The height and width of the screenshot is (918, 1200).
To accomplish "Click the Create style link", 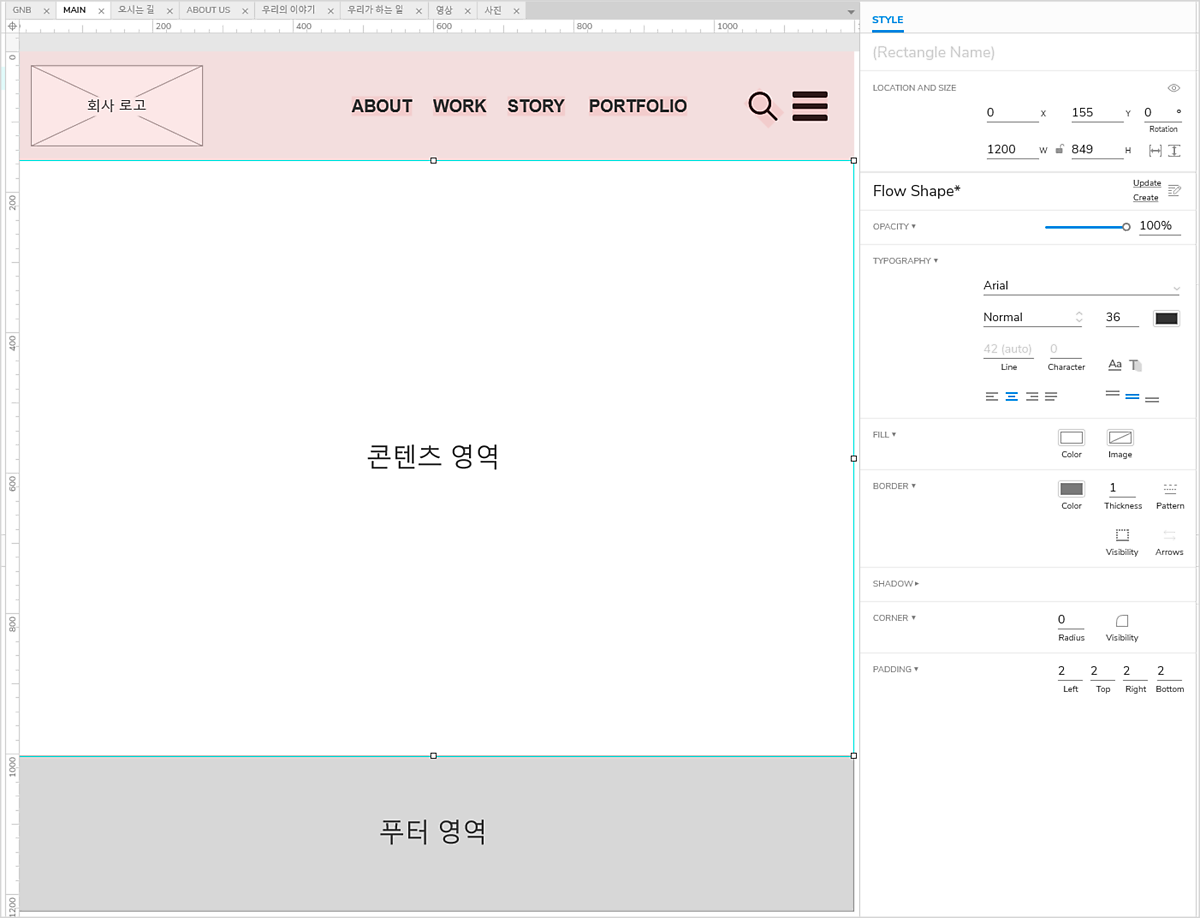I will click(1145, 198).
